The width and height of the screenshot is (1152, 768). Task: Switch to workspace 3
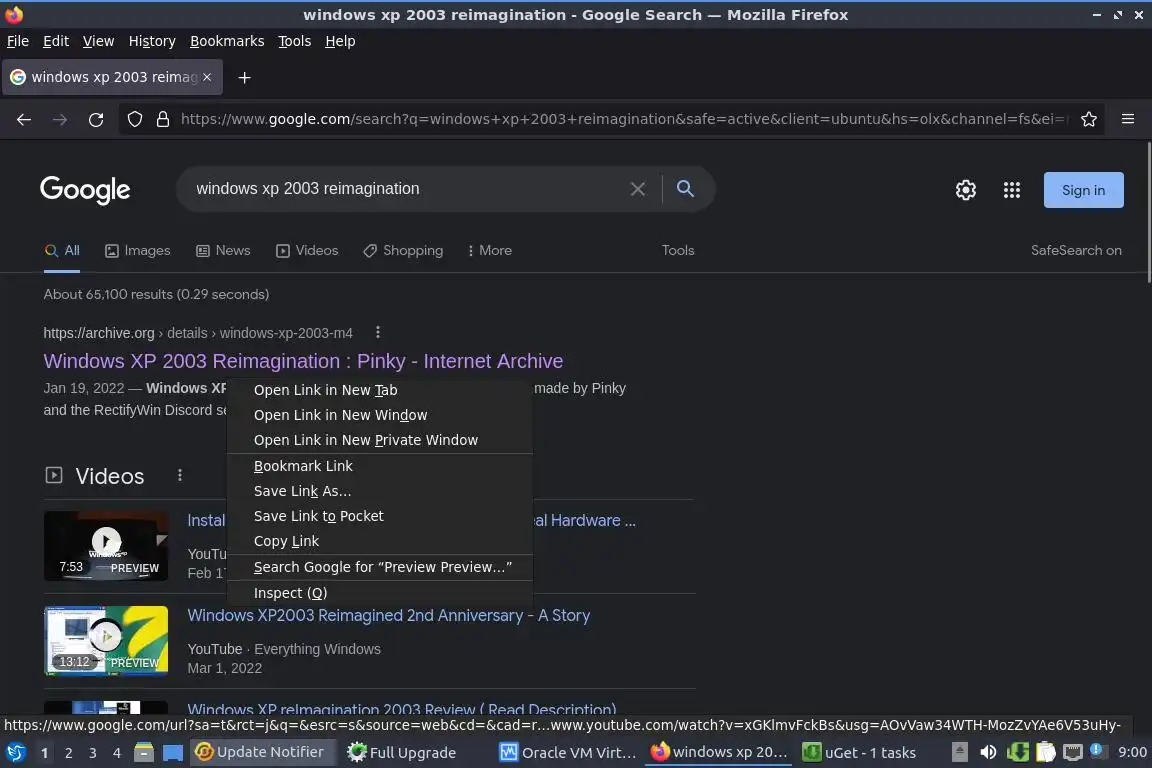click(x=93, y=753)
